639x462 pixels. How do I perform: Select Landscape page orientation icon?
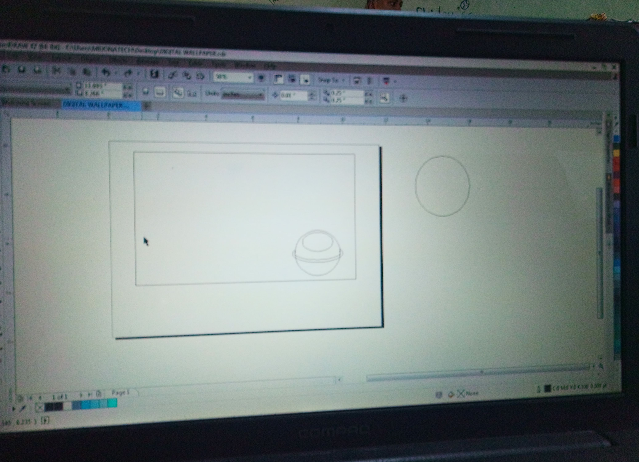[x=159, y=92]
